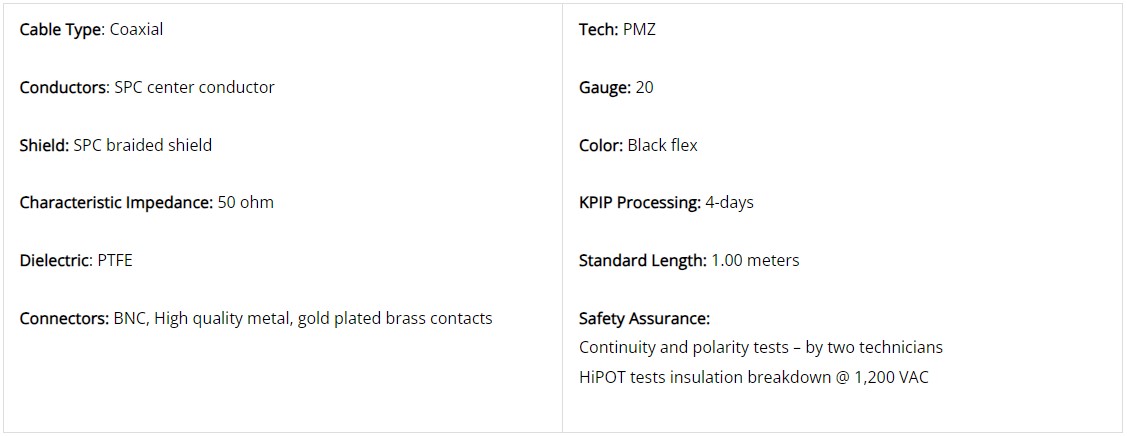Image resolution: width=1127 pixels, height=436 pixels.
Task: Click the Connectors label
Action: coord(65,317)
